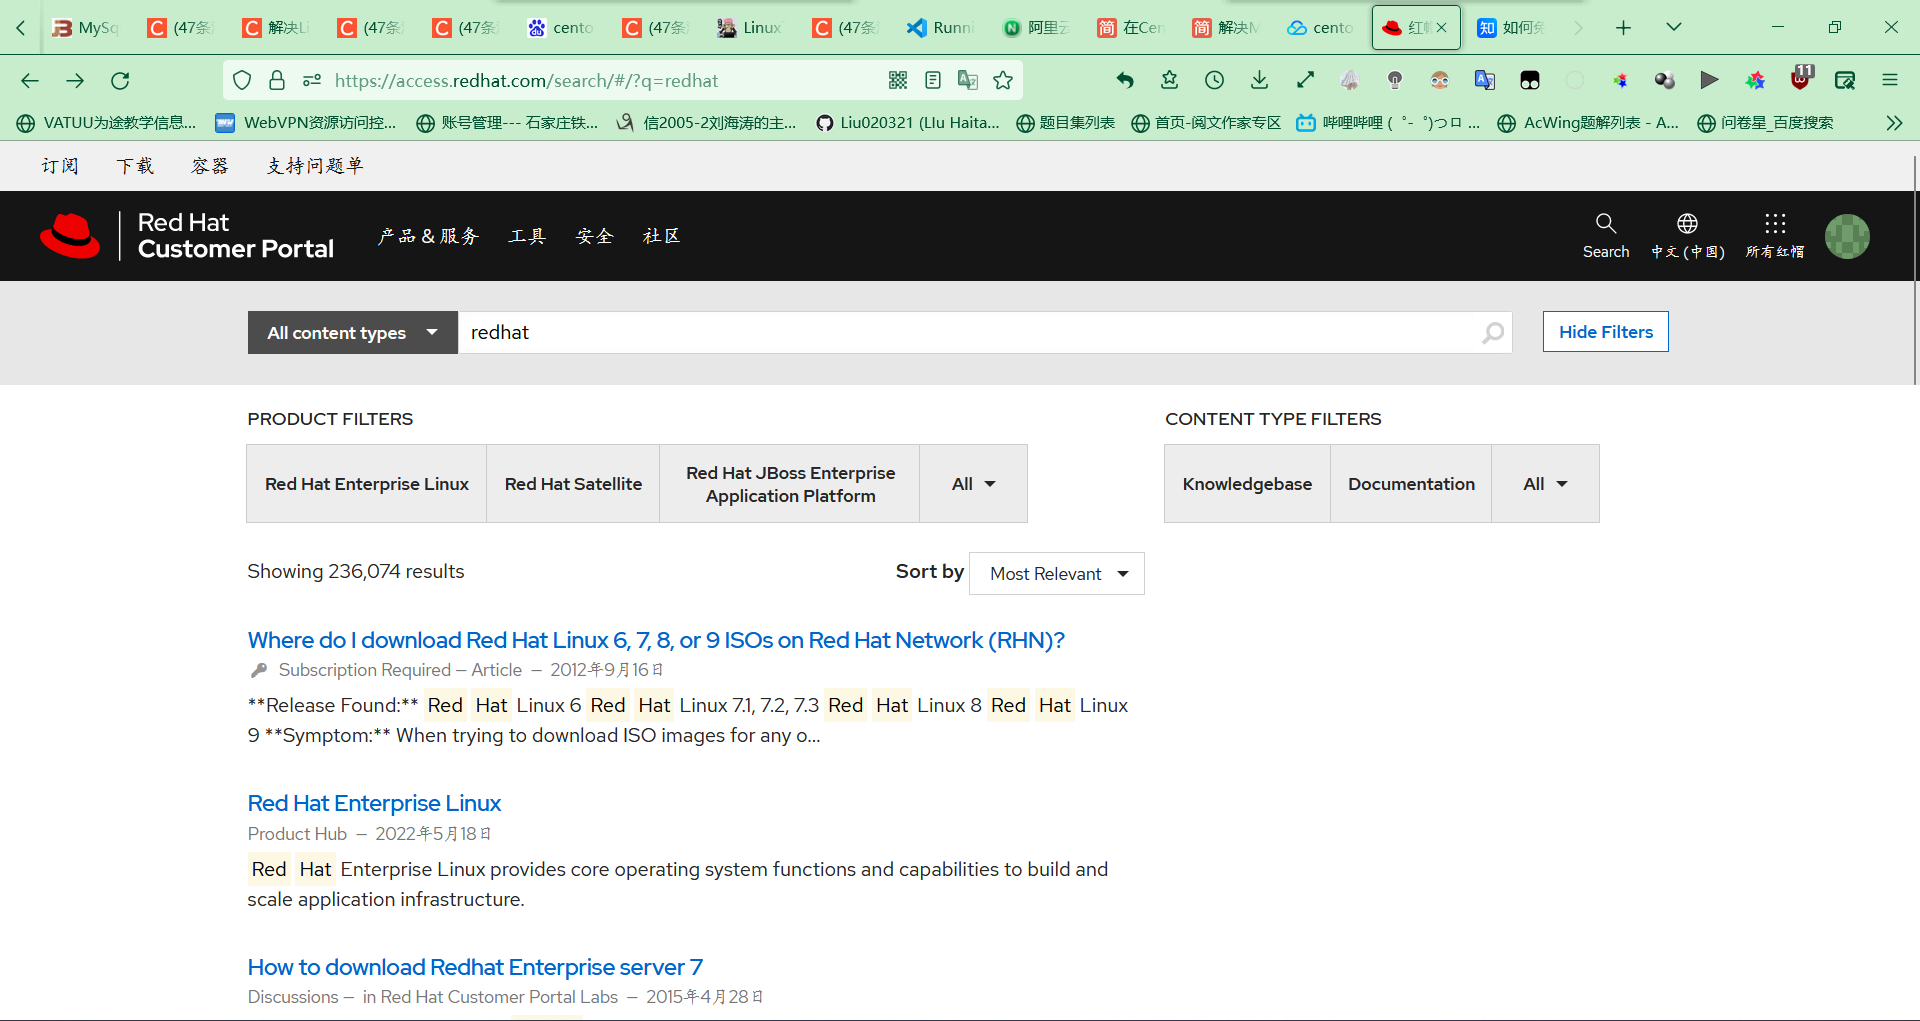
Task: Open 工具 menu
Action: click(527, 236)
